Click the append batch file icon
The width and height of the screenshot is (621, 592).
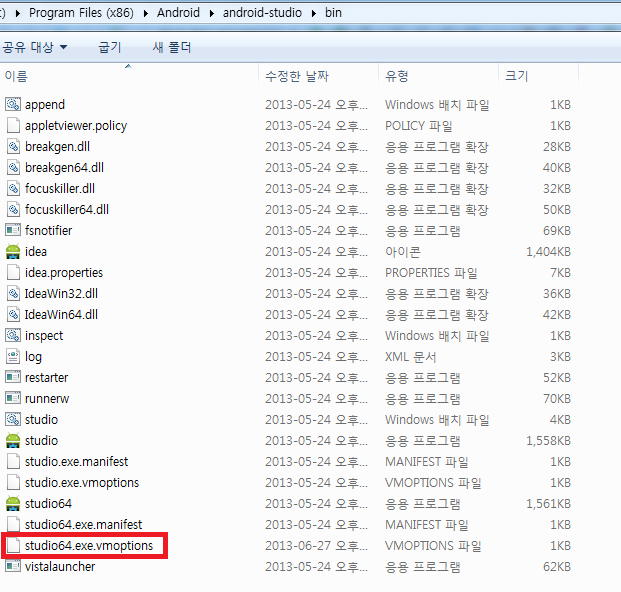(13, 105)
